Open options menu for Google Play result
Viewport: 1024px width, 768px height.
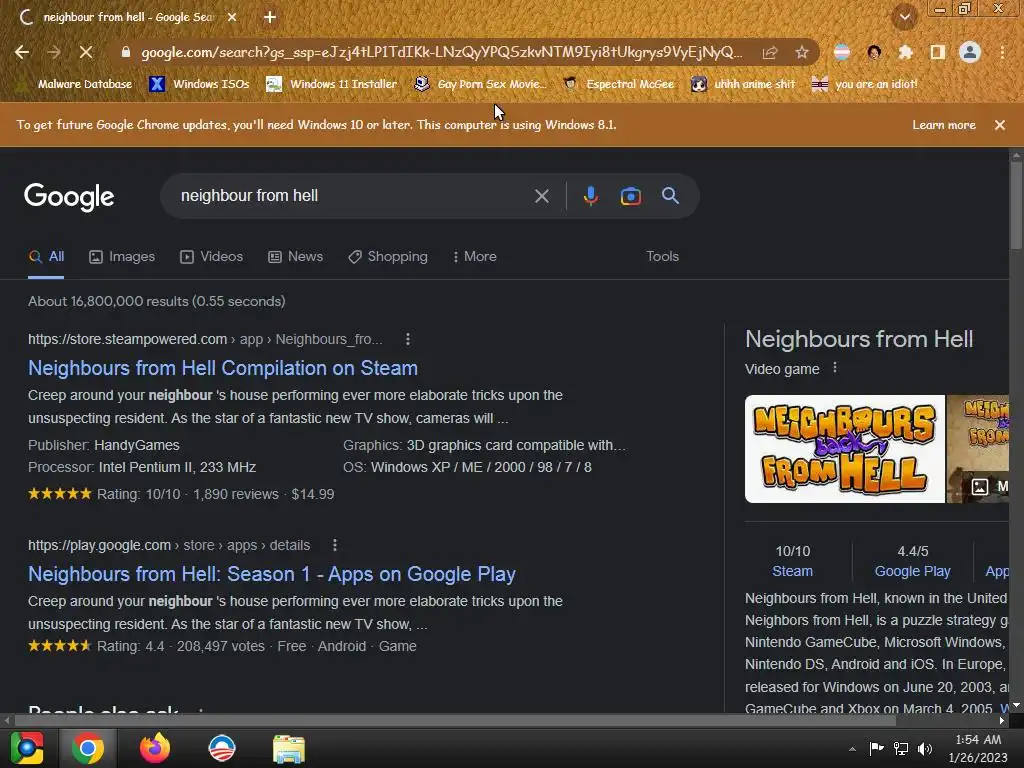click(334, 545)
